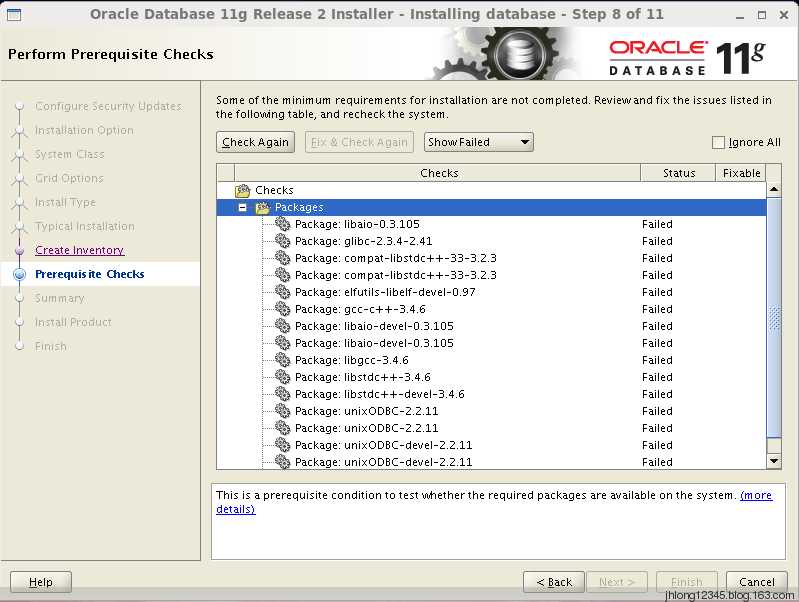Select row Package: glibc-2.3.4-2.41

(x=491, y=241)
